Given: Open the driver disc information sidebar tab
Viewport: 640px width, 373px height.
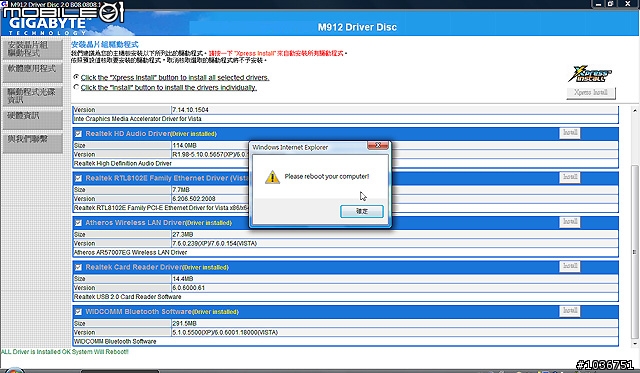Looking at the screenshot, I should [x=32, y=96].
